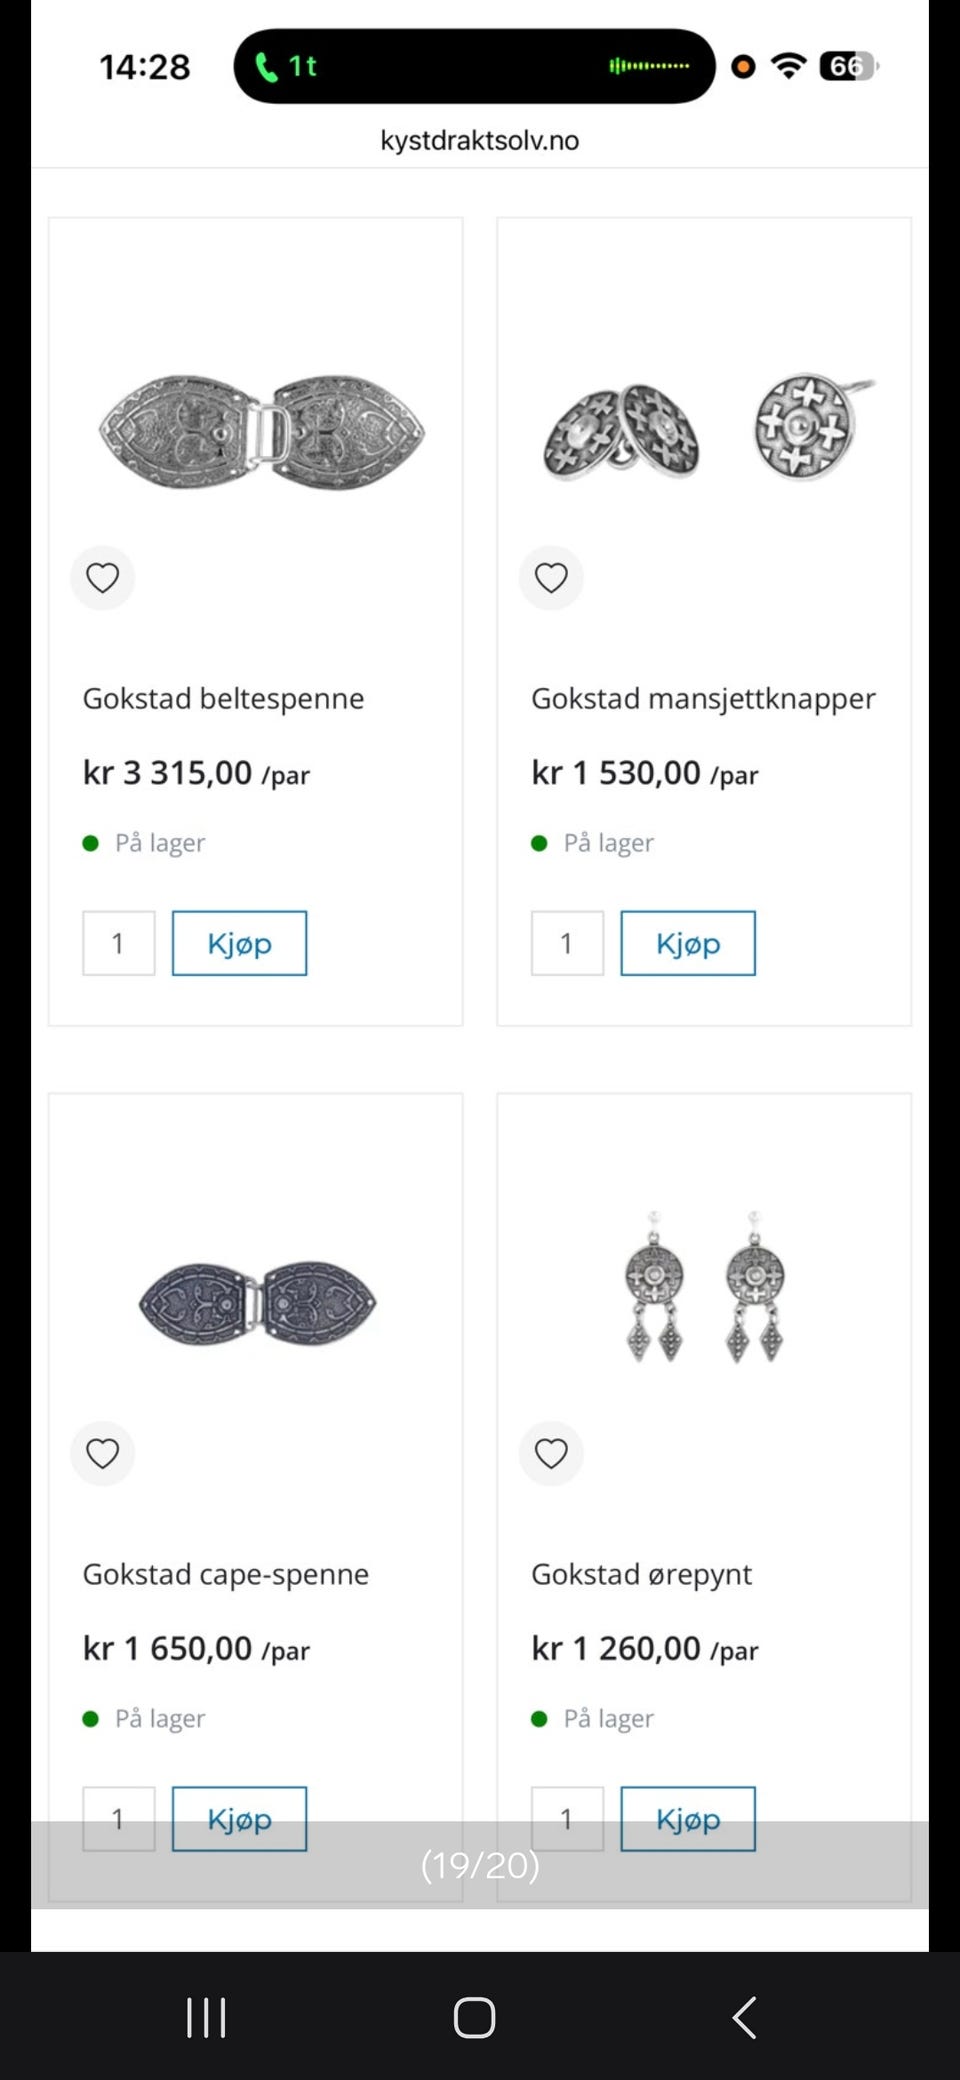Tap the kystdraktsolv.no address bar
The height and width of the screenshot is (2080, 960).
tap(479, 140)
